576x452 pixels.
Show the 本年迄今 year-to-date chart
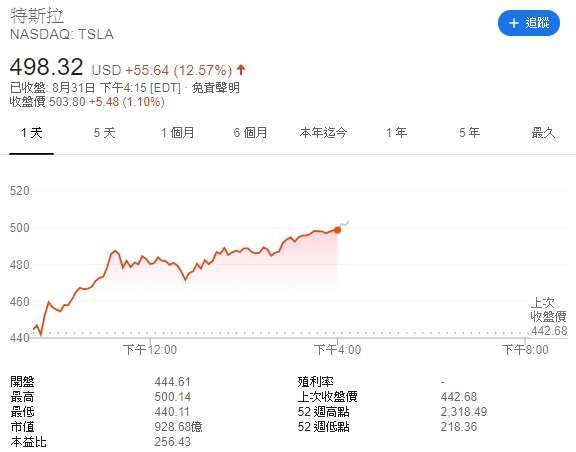(x=323, y=133)
